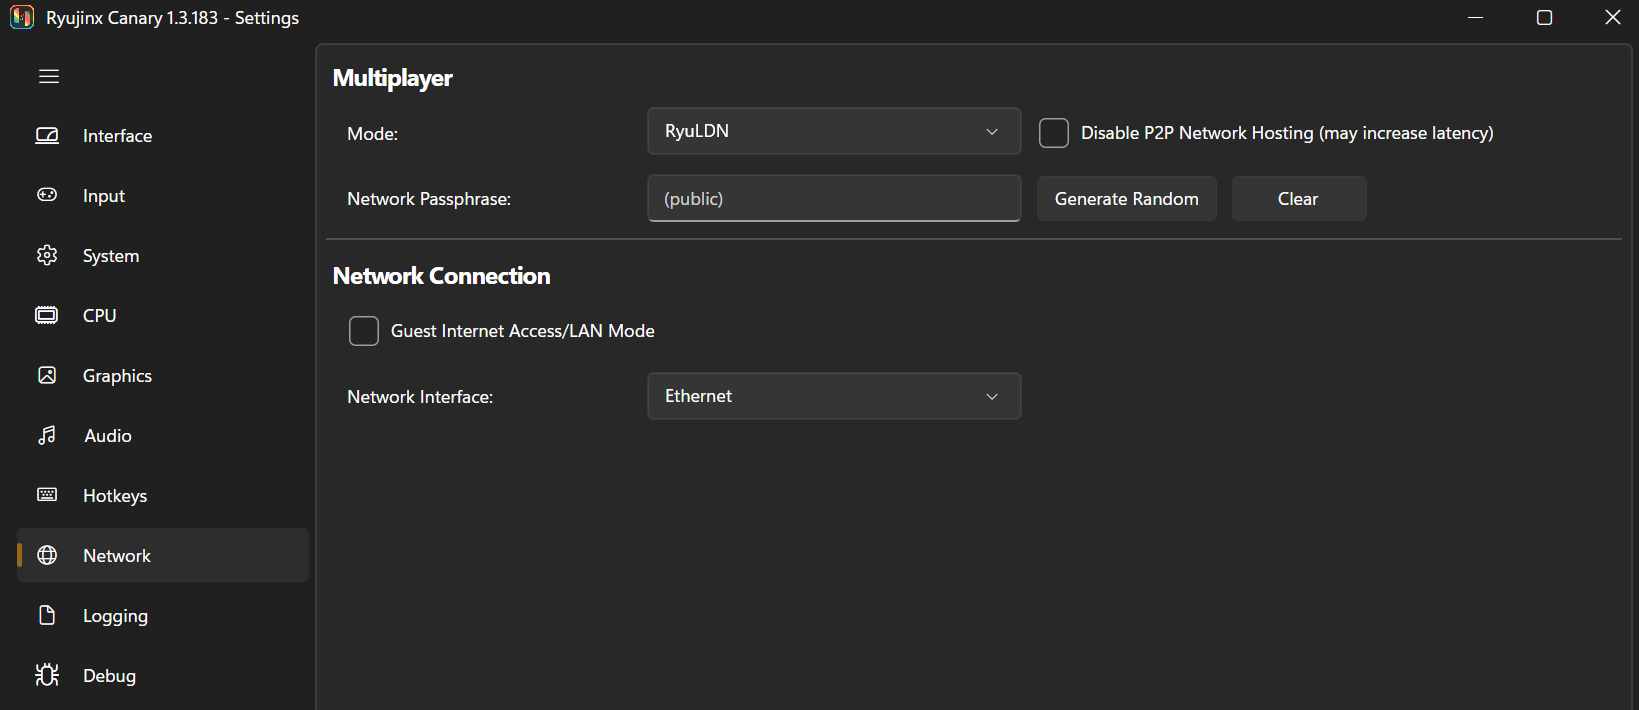Click the Interface laptop icon

(47, 136)
